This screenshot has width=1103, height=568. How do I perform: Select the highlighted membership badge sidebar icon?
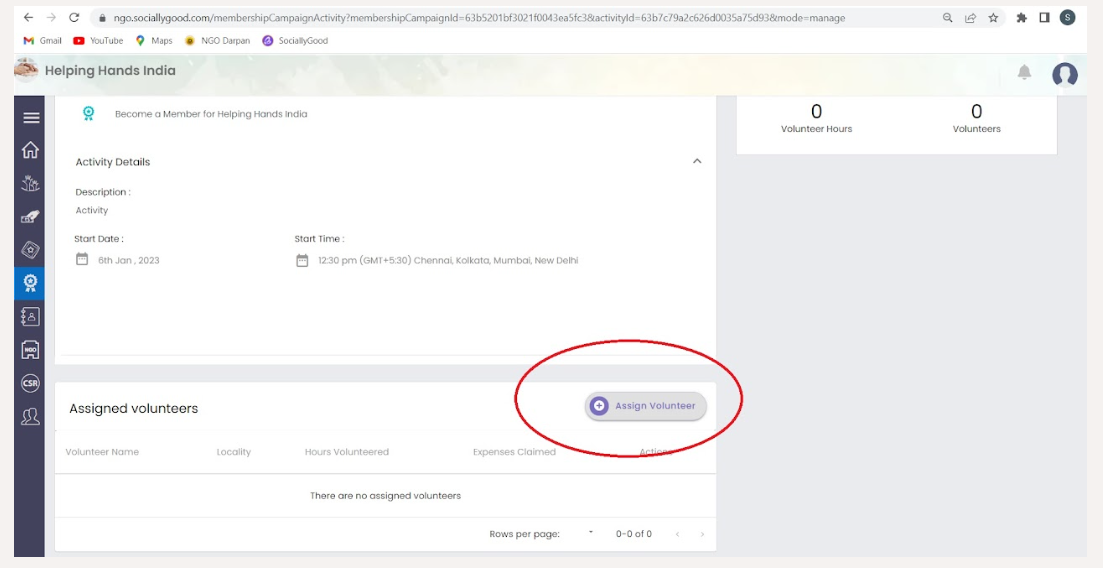pos(30,283)
